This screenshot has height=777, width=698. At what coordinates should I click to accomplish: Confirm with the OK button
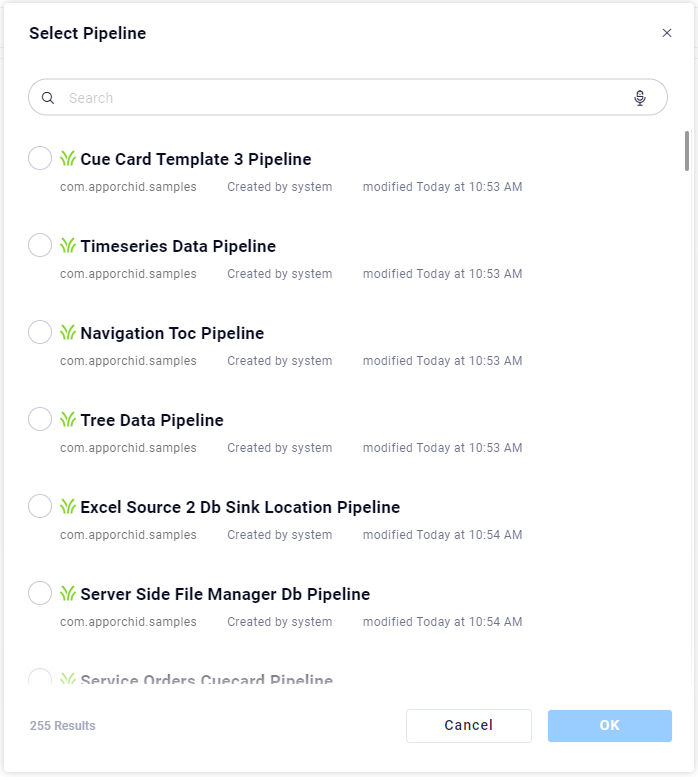609,726
